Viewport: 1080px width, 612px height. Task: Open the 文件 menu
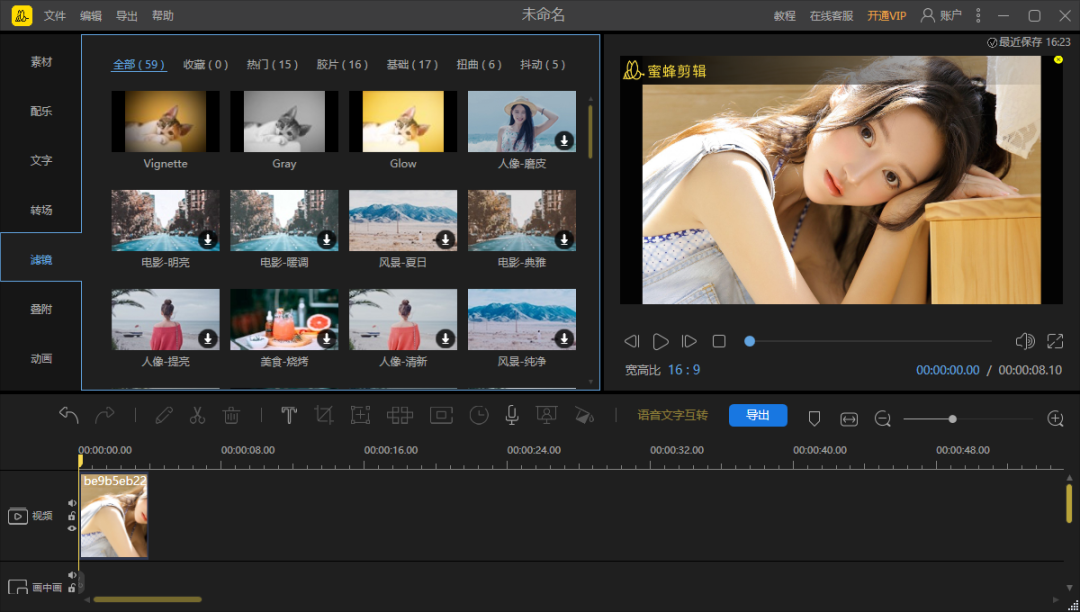coord(54,16)
